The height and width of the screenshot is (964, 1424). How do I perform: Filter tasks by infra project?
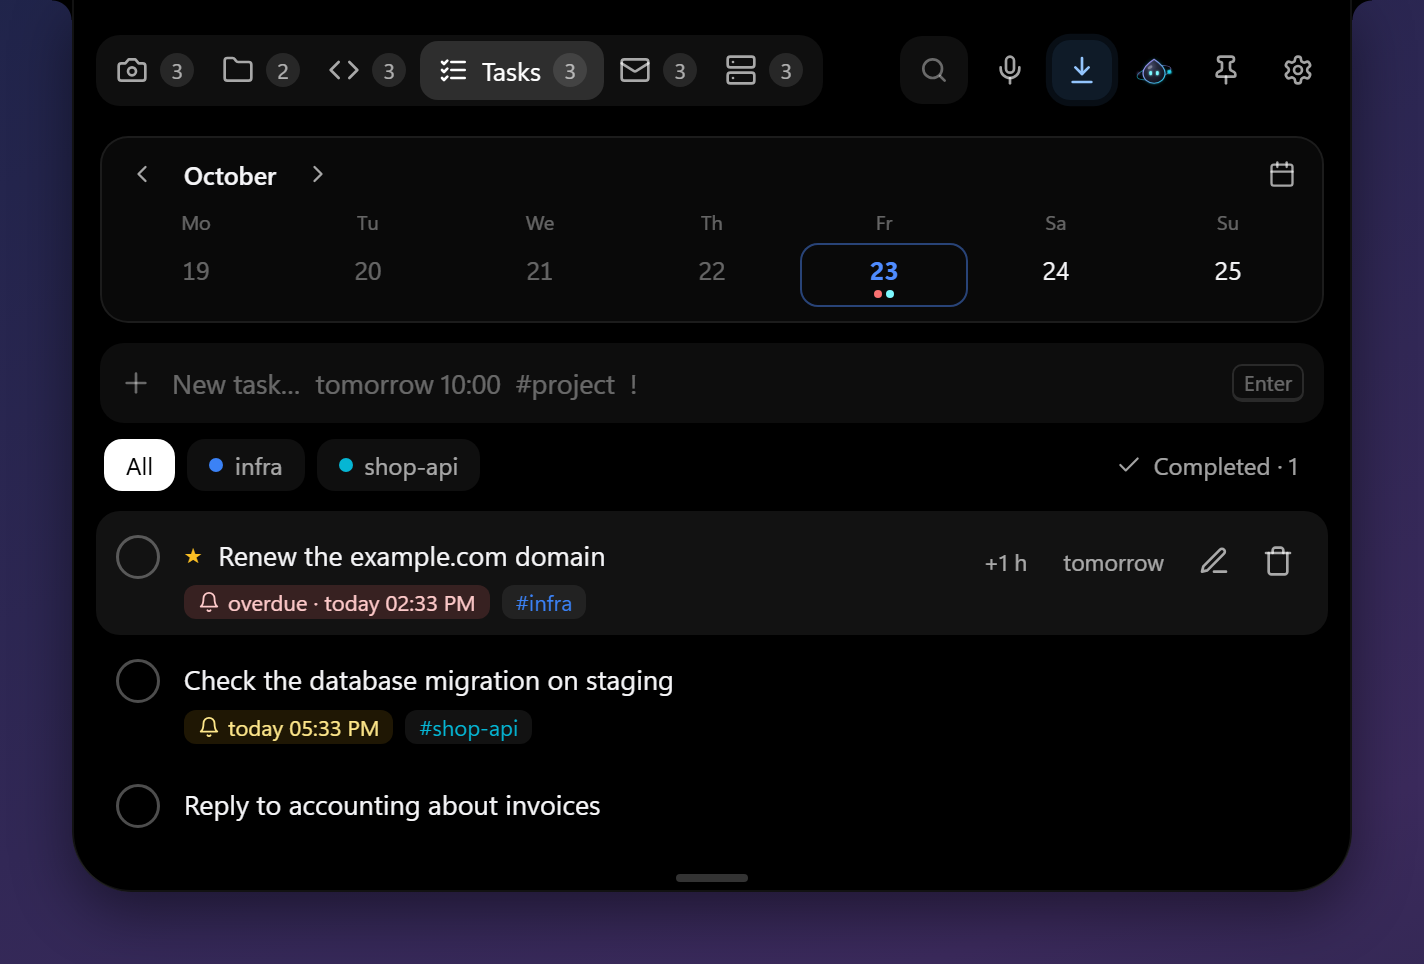246,466
